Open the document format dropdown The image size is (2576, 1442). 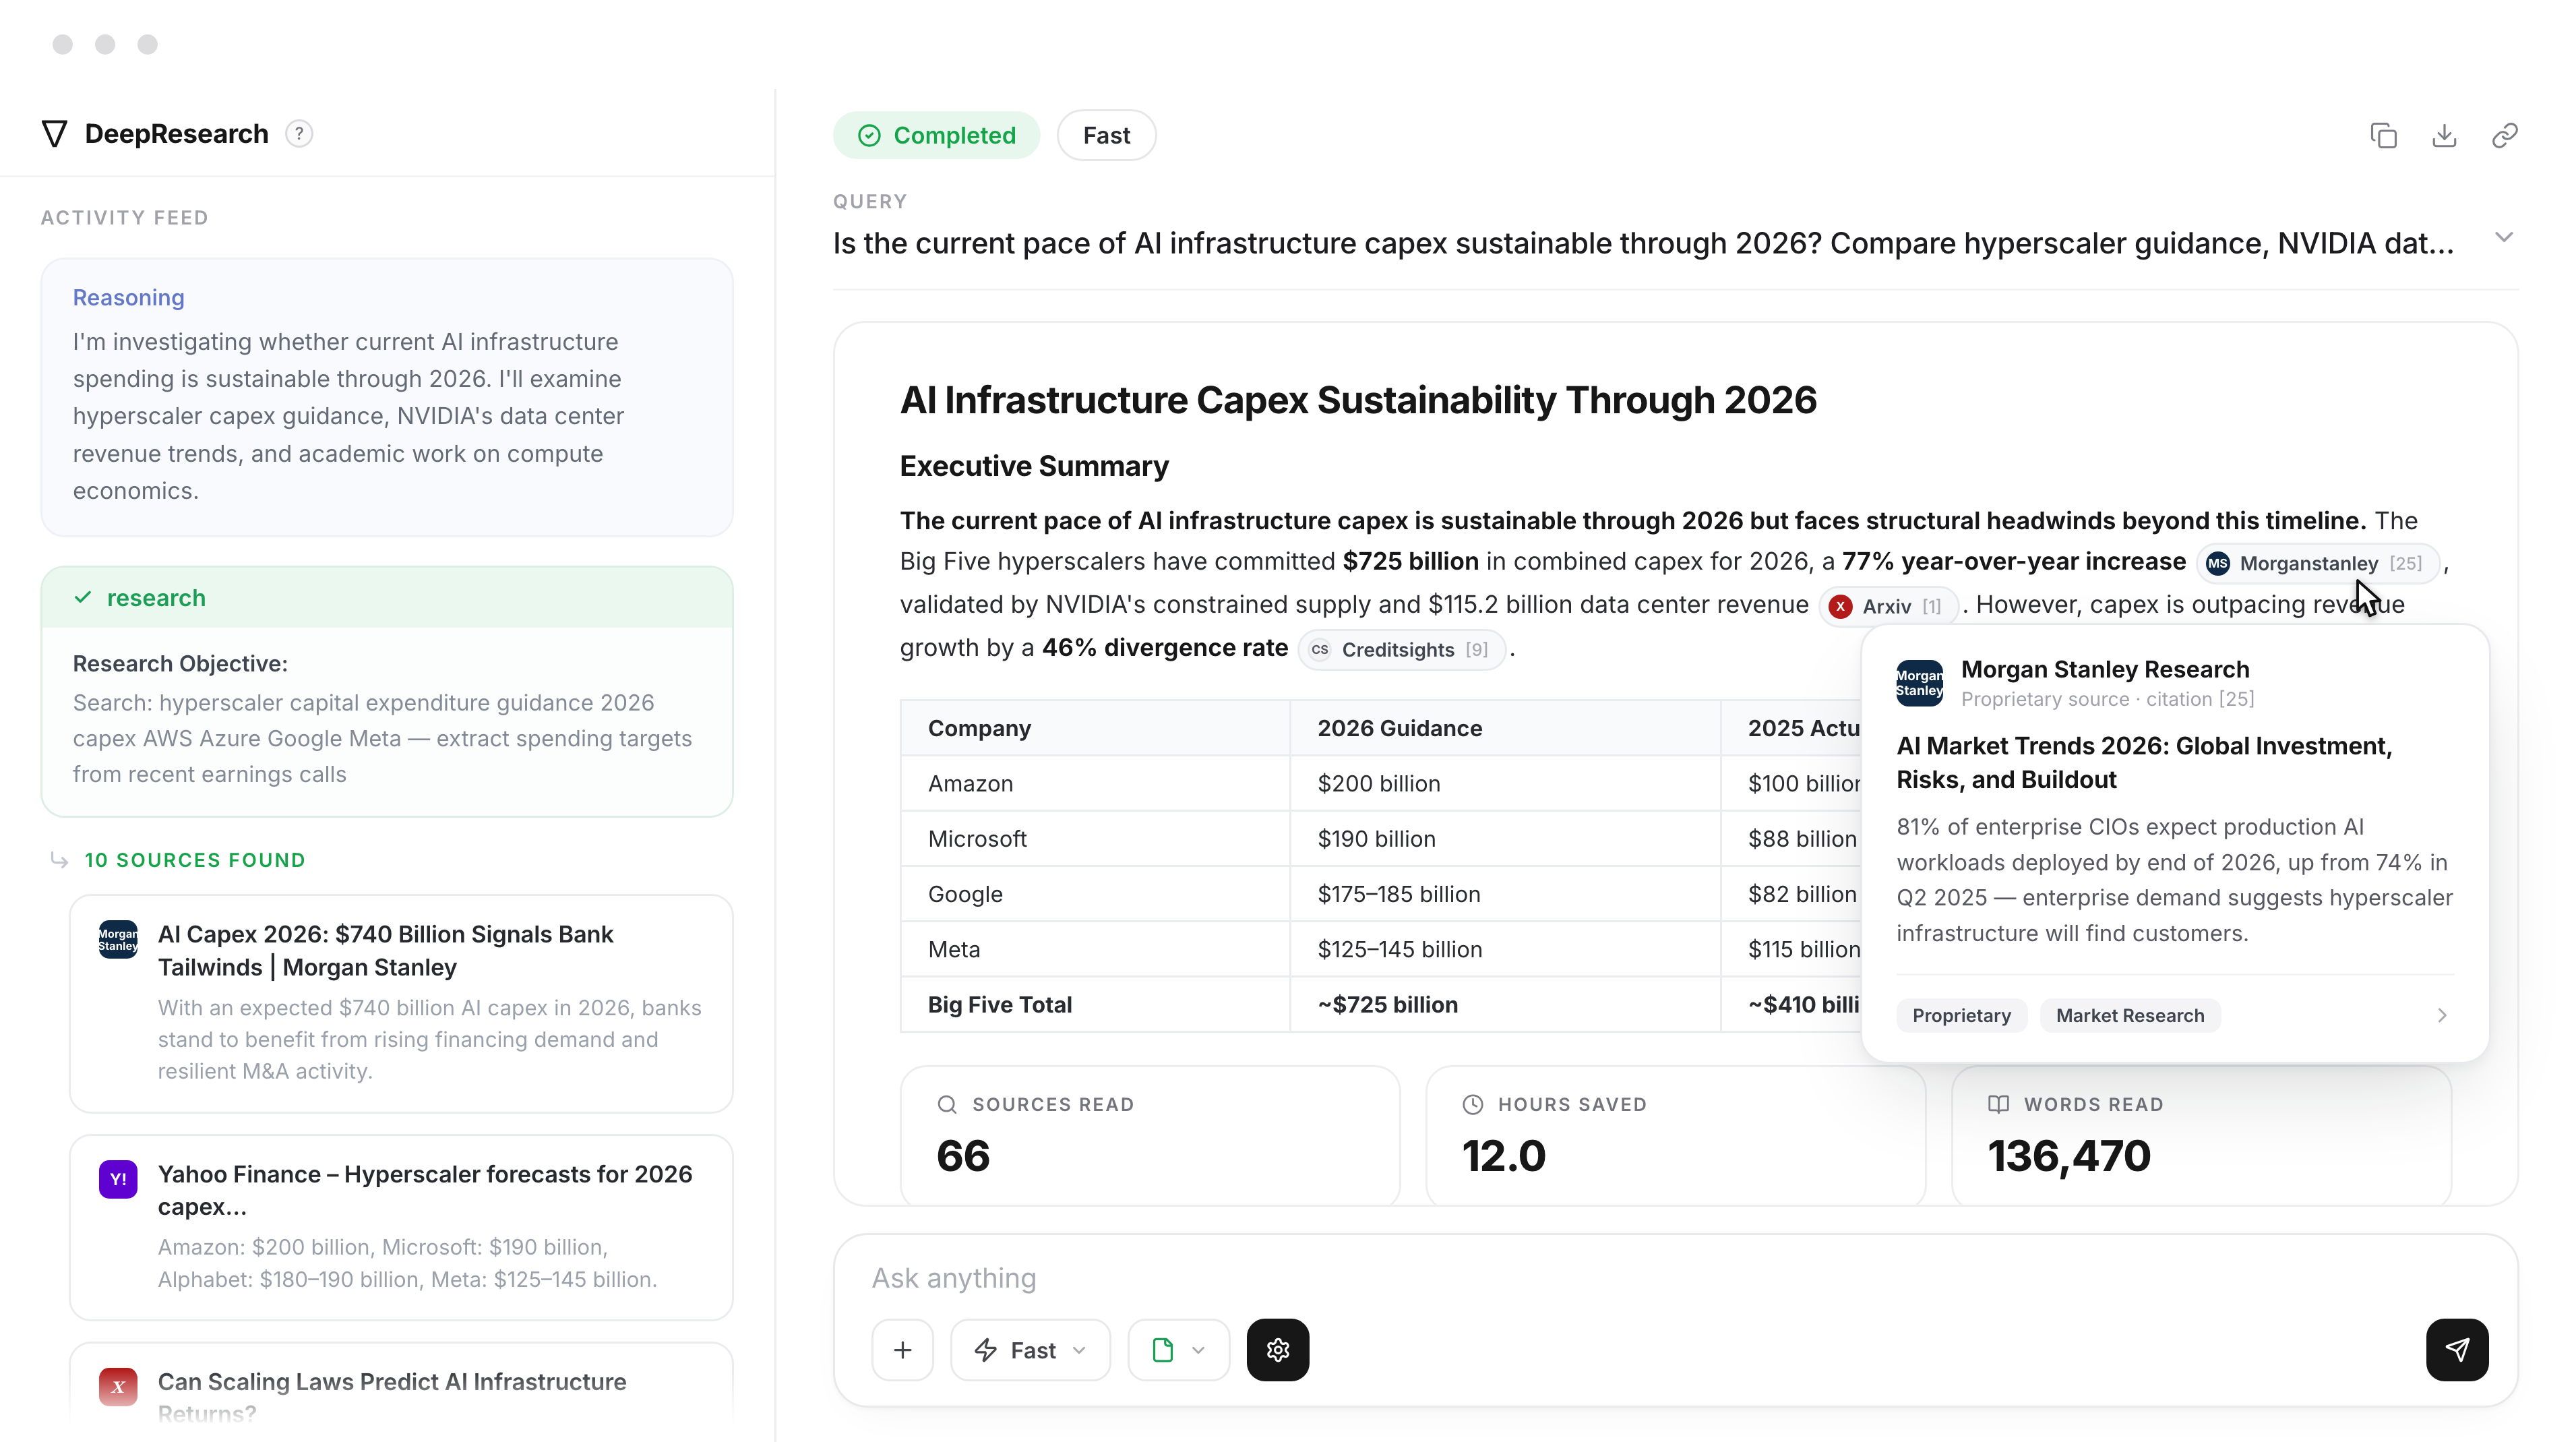1178,1350
